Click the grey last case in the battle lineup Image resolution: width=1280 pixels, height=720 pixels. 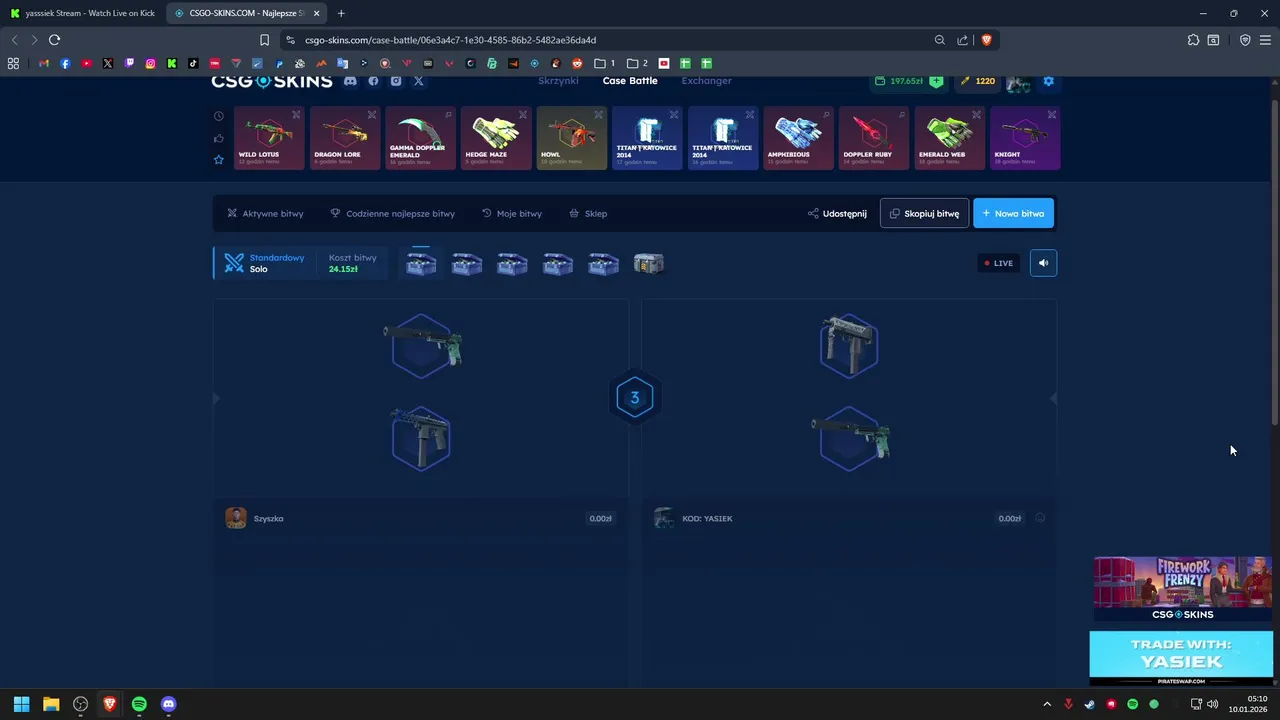tap(648, 264)
